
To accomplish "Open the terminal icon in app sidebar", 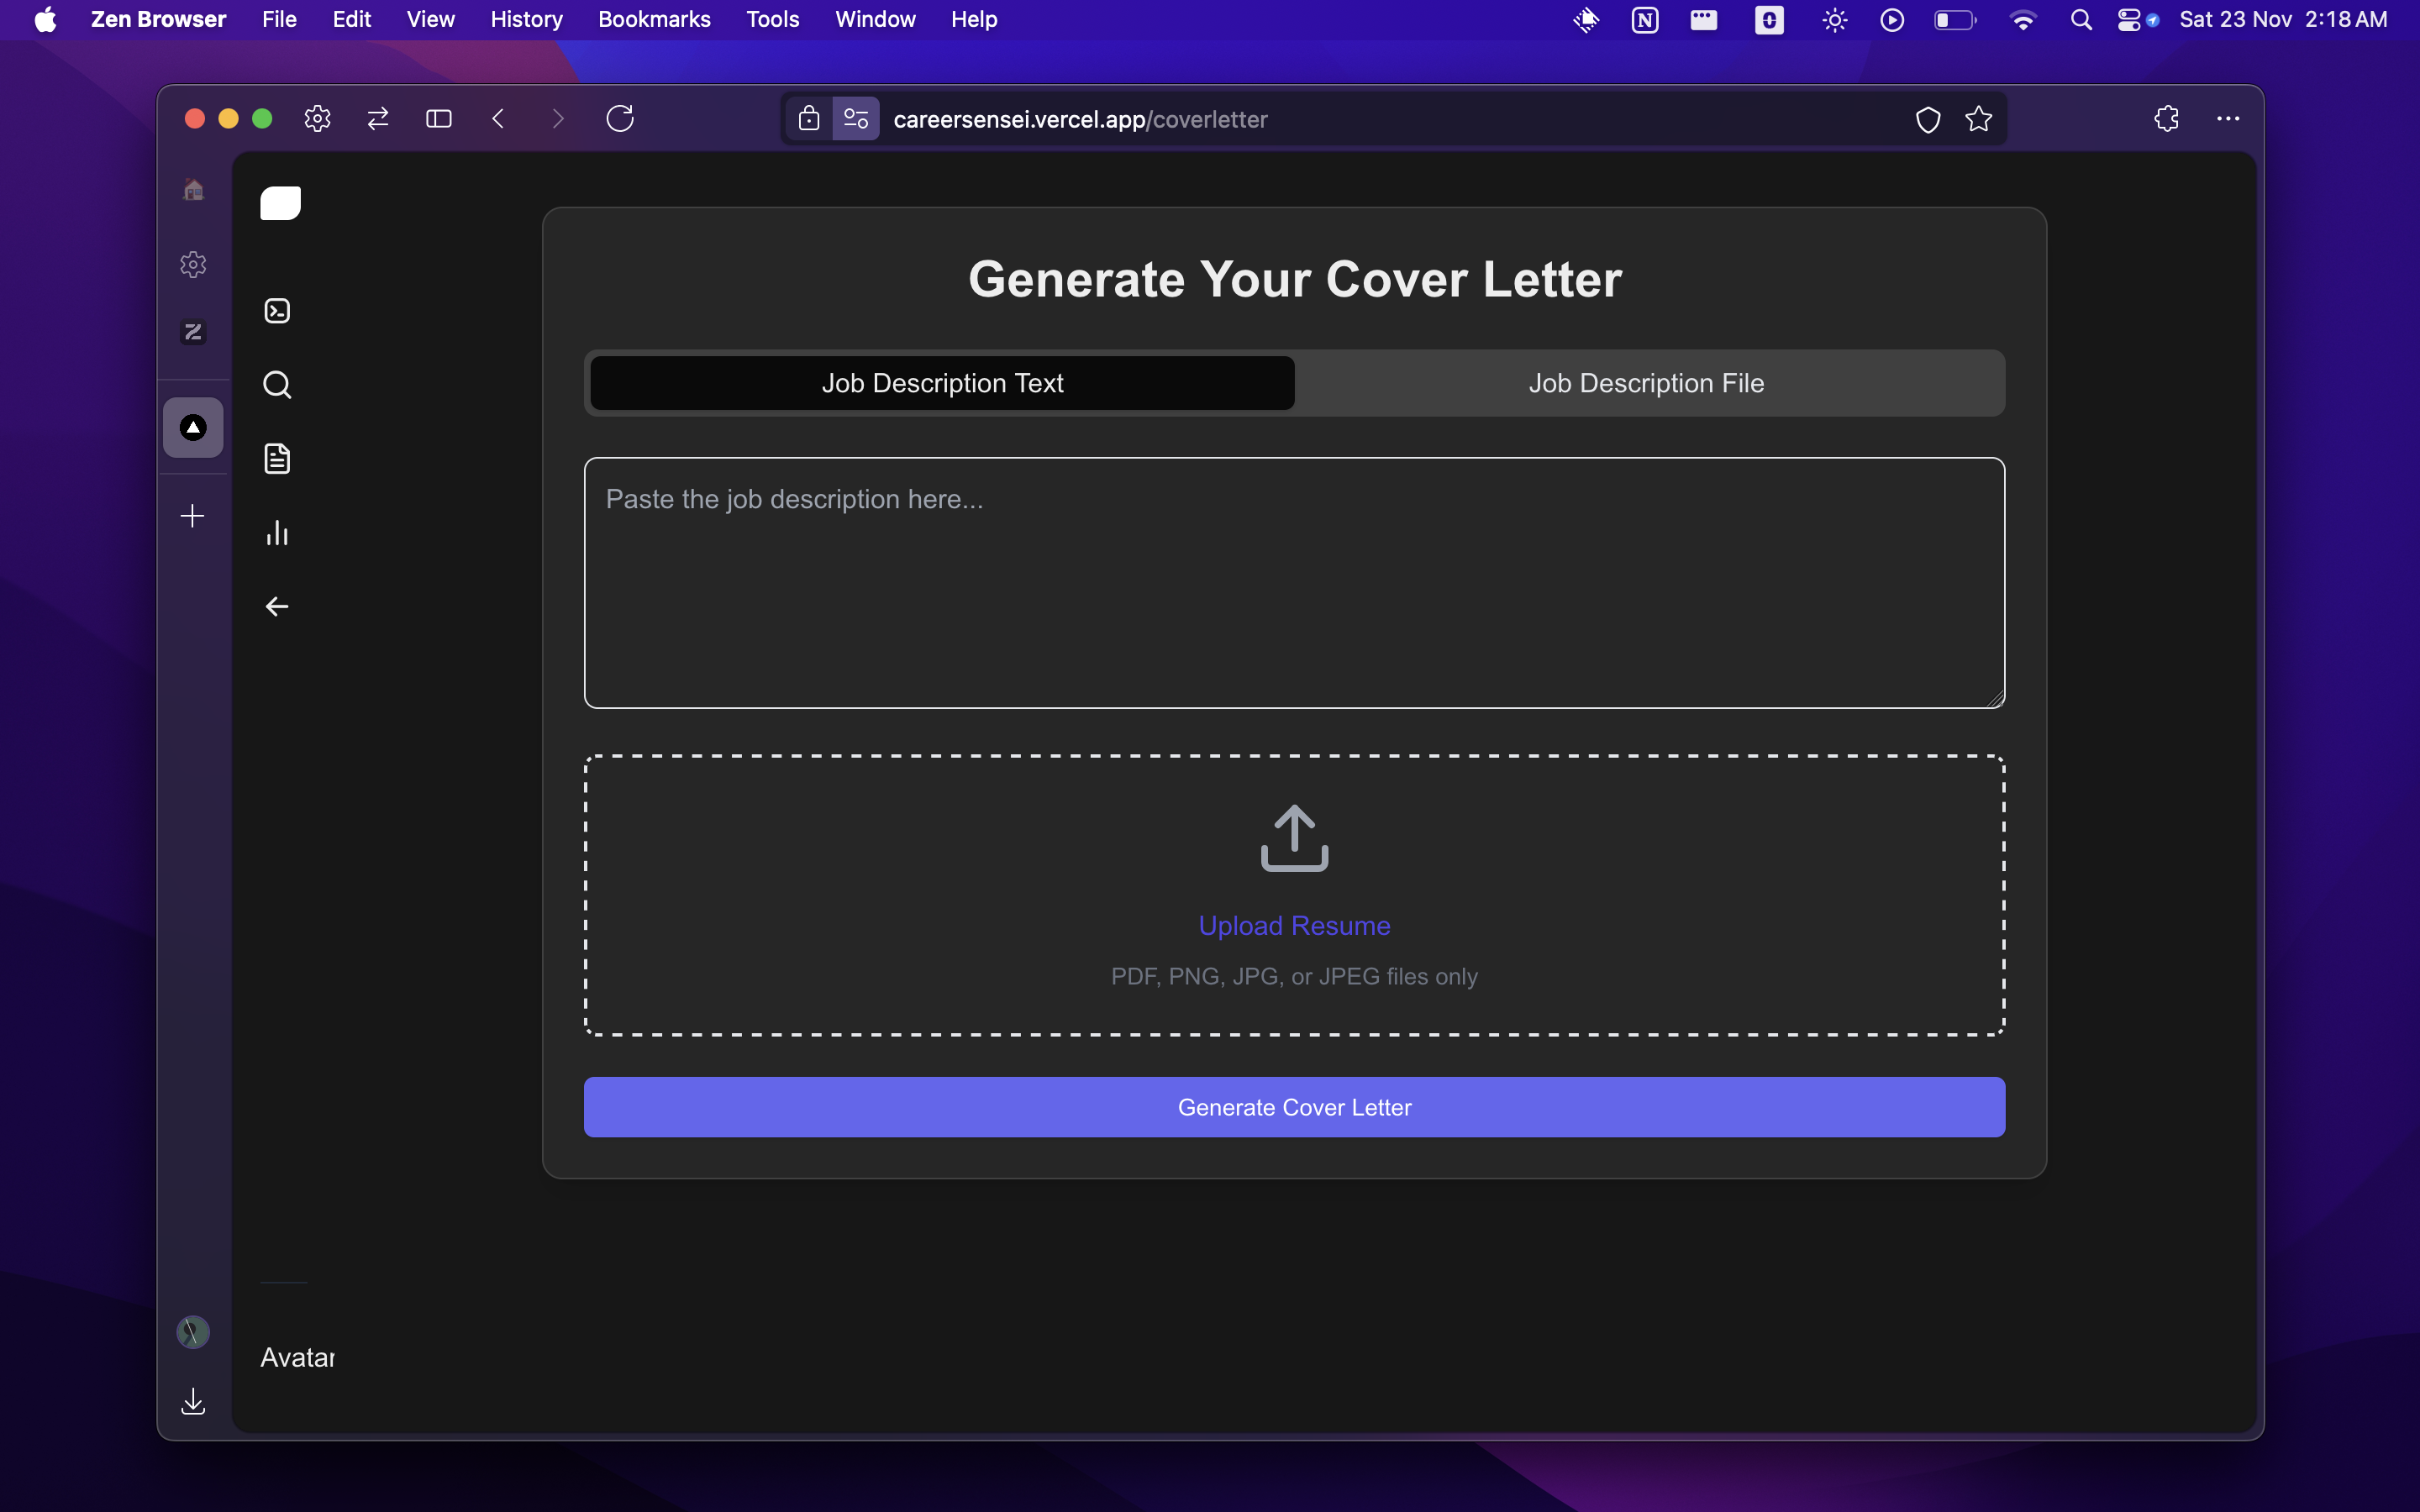I will point(277,311).
